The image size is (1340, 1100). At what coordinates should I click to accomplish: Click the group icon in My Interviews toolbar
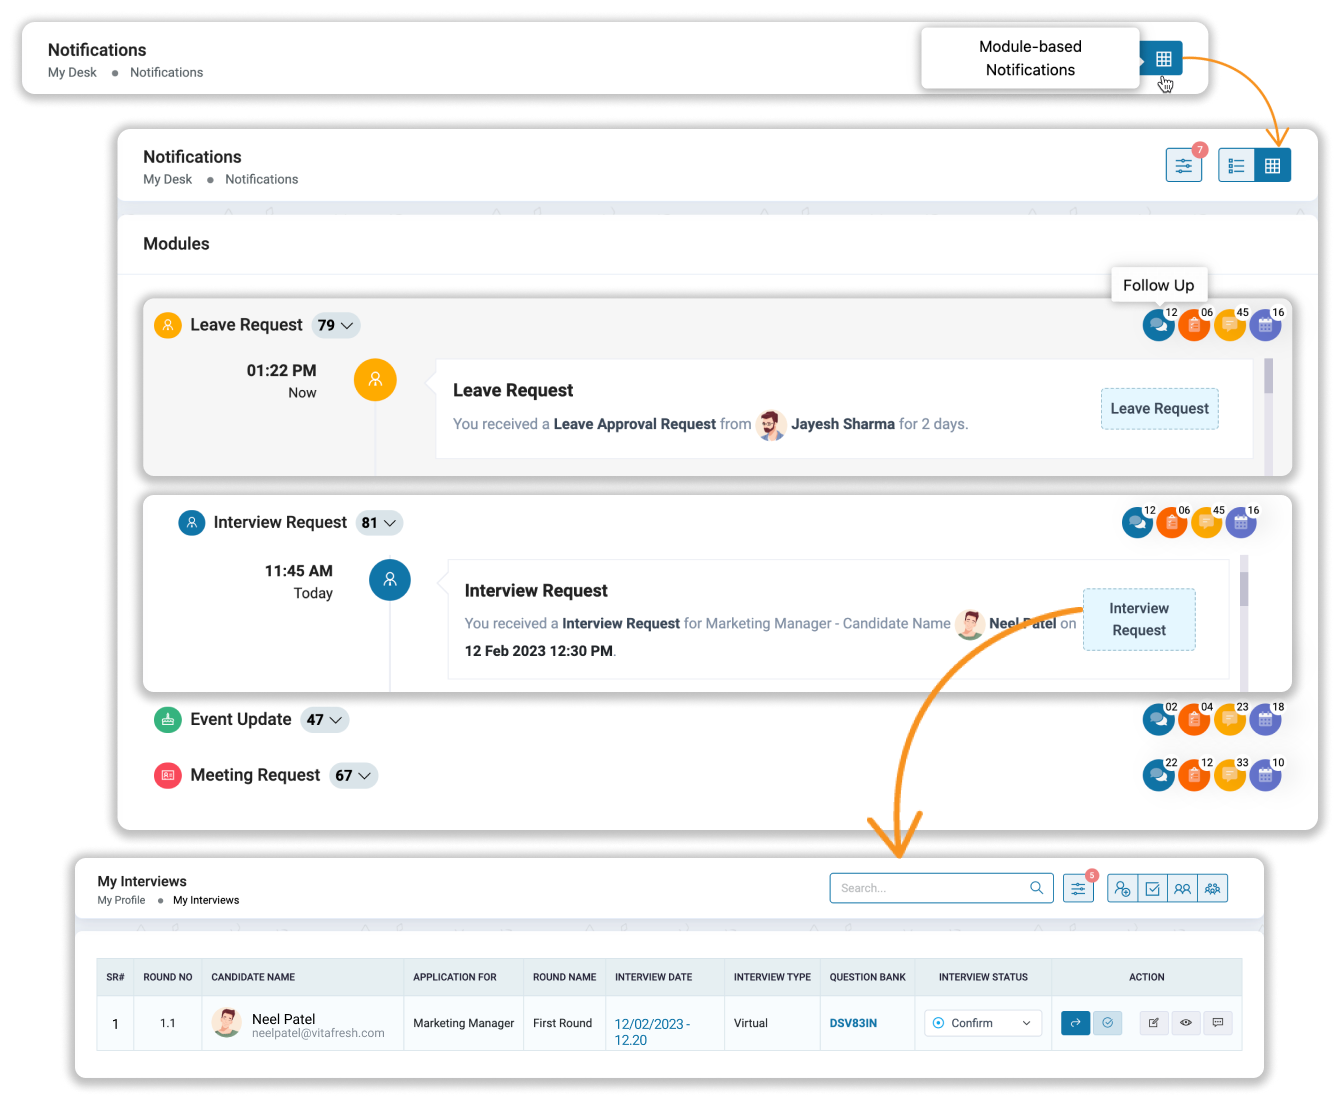1213,888
